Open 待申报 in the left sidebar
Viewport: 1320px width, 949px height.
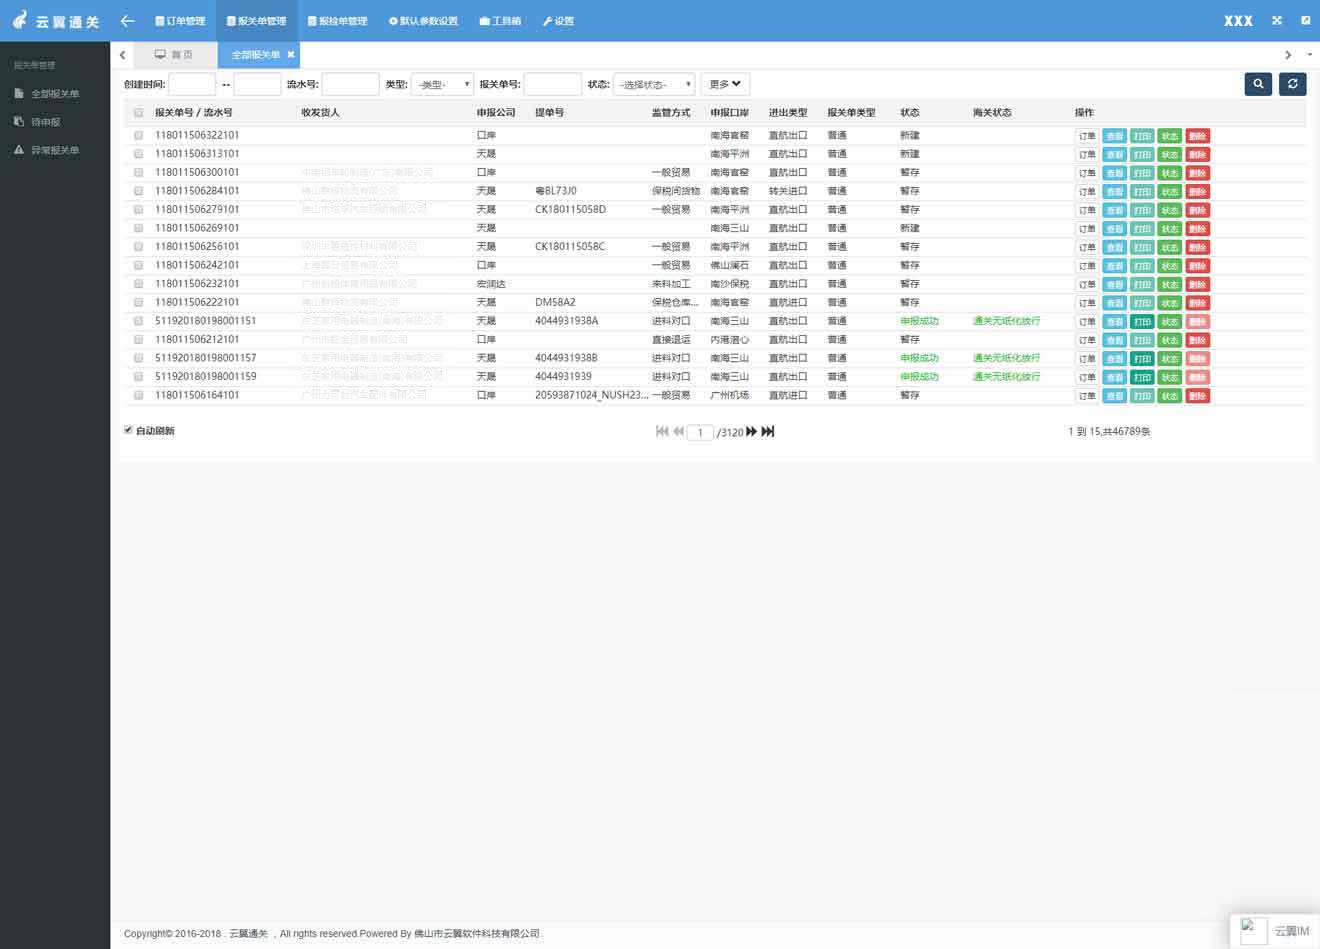(45, 122)
